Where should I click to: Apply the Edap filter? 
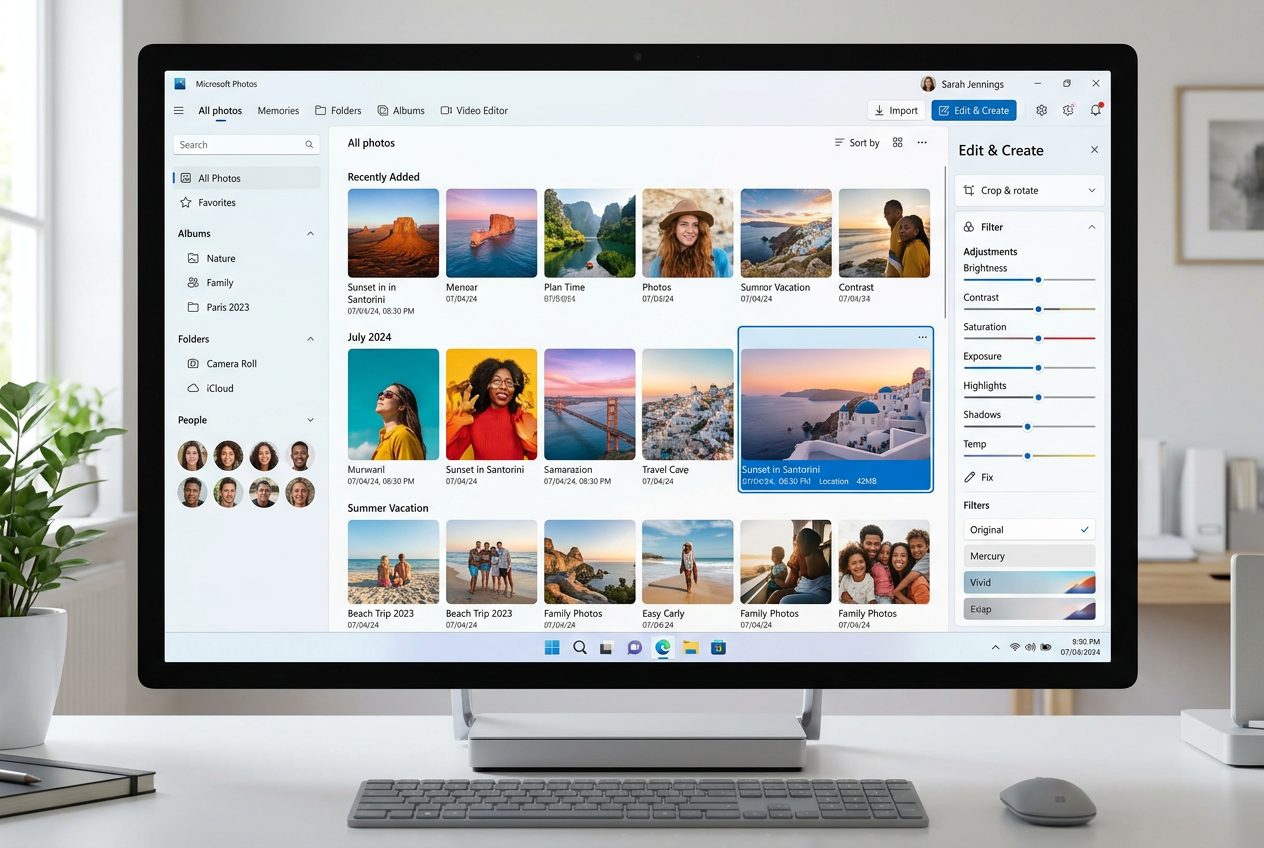[1029, 609]
